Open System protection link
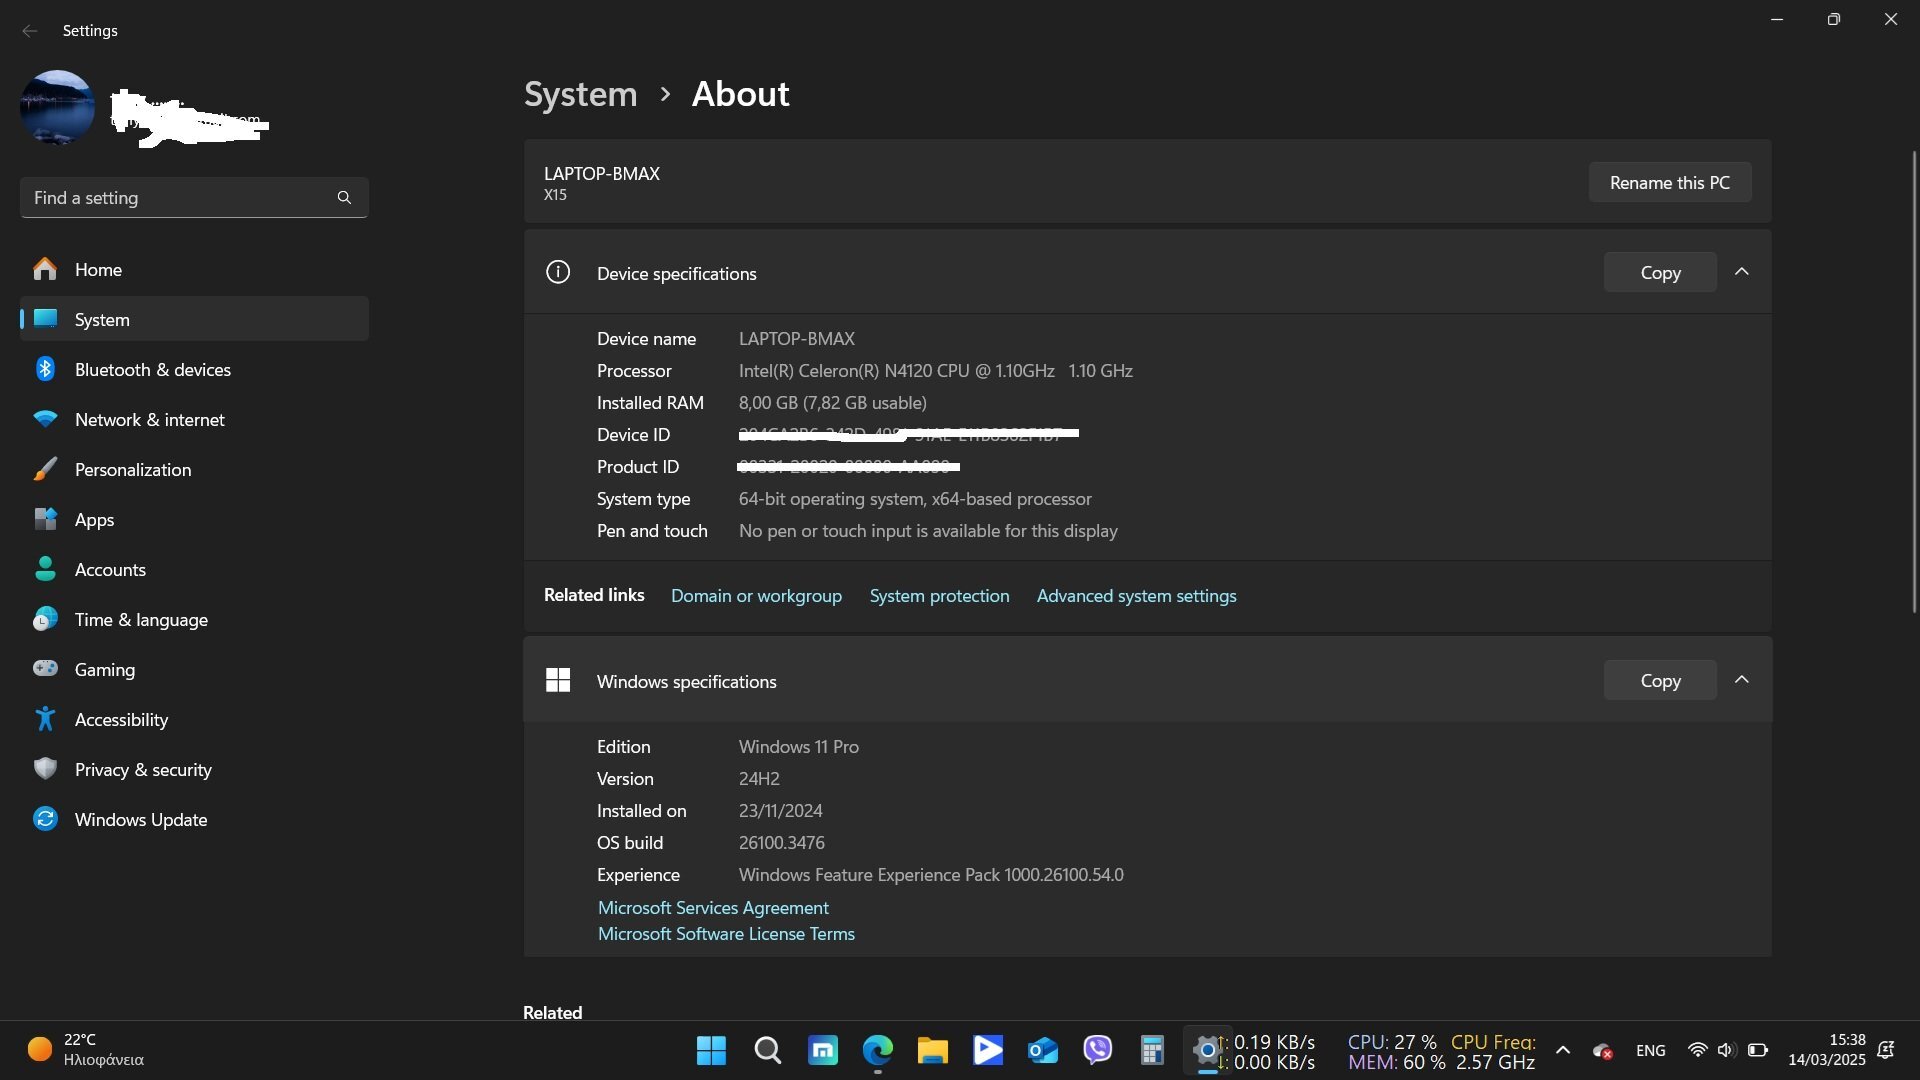Viewport: 1920px width, 1080px height. pos(939,596)
